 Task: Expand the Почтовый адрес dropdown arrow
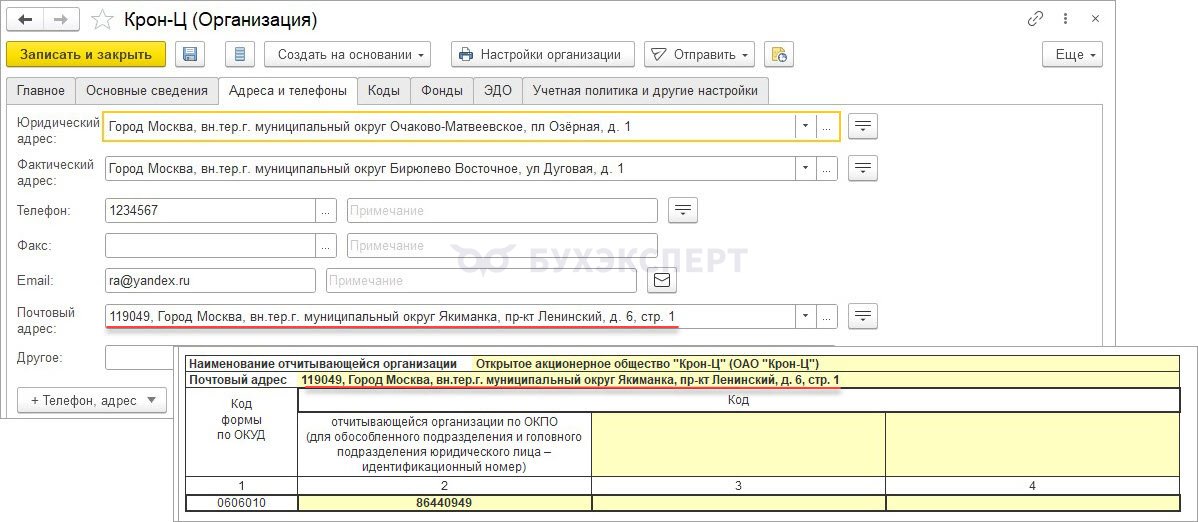(x=805, y=316)
